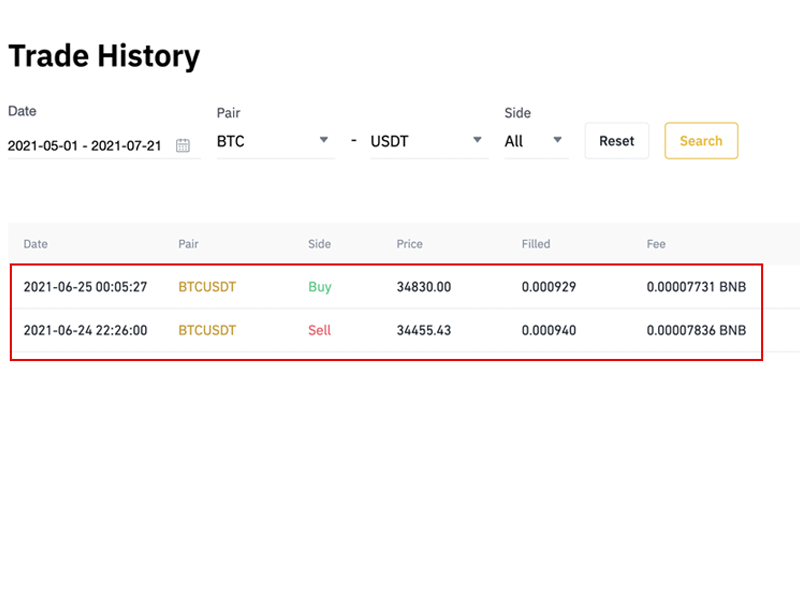Image resolution: width=800 pixels, height=600 pixels.
Task: Open the date range calendar icon
Action: pyautogui.click(x=183, y=145)
